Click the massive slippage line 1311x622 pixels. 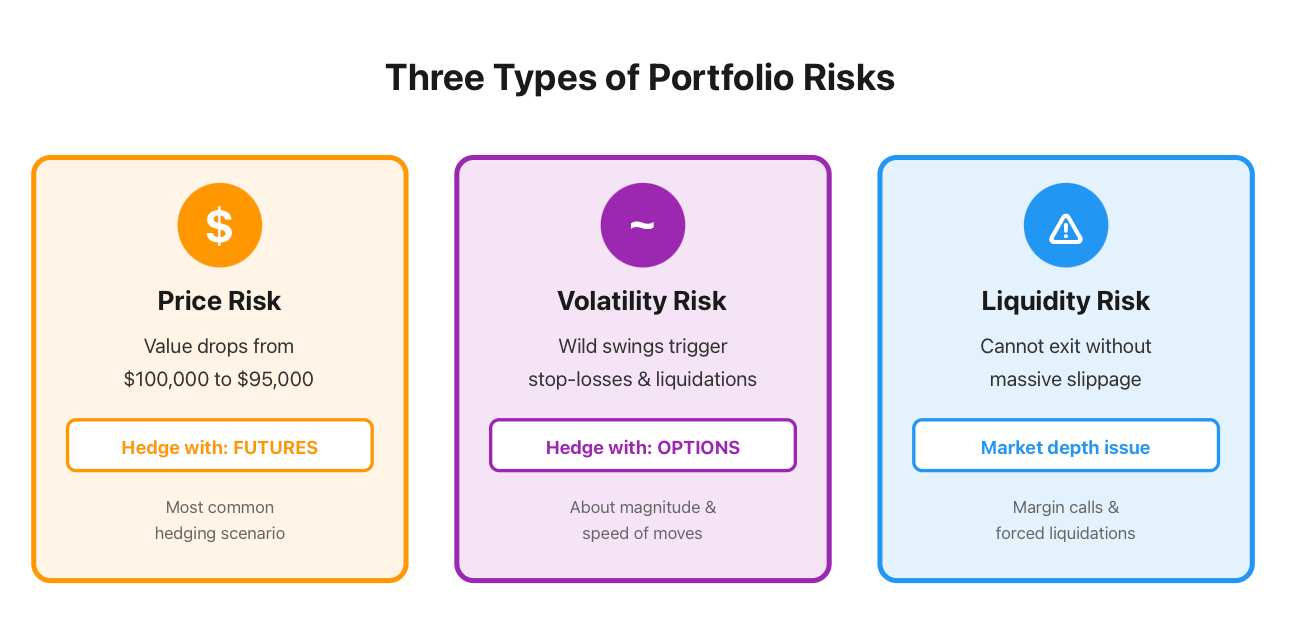click(1066, 379)
